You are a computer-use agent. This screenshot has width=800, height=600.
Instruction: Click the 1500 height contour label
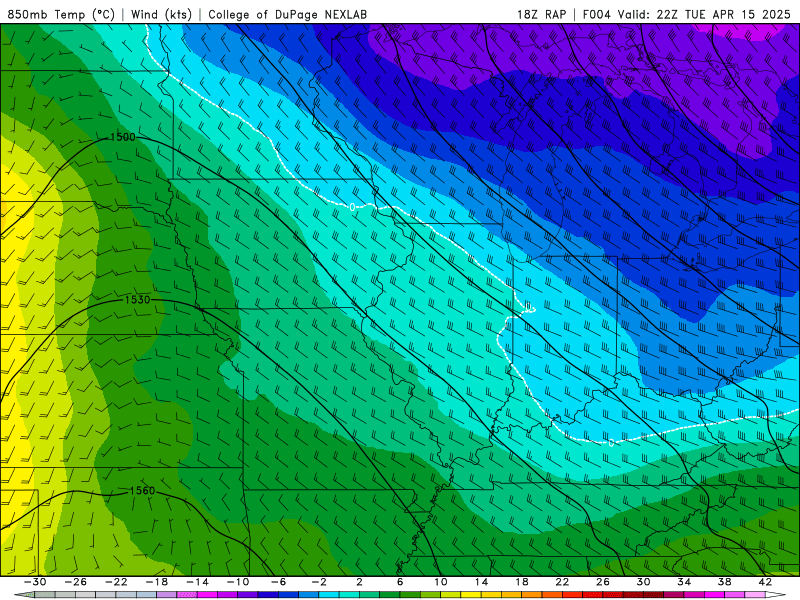coord(123,137)
